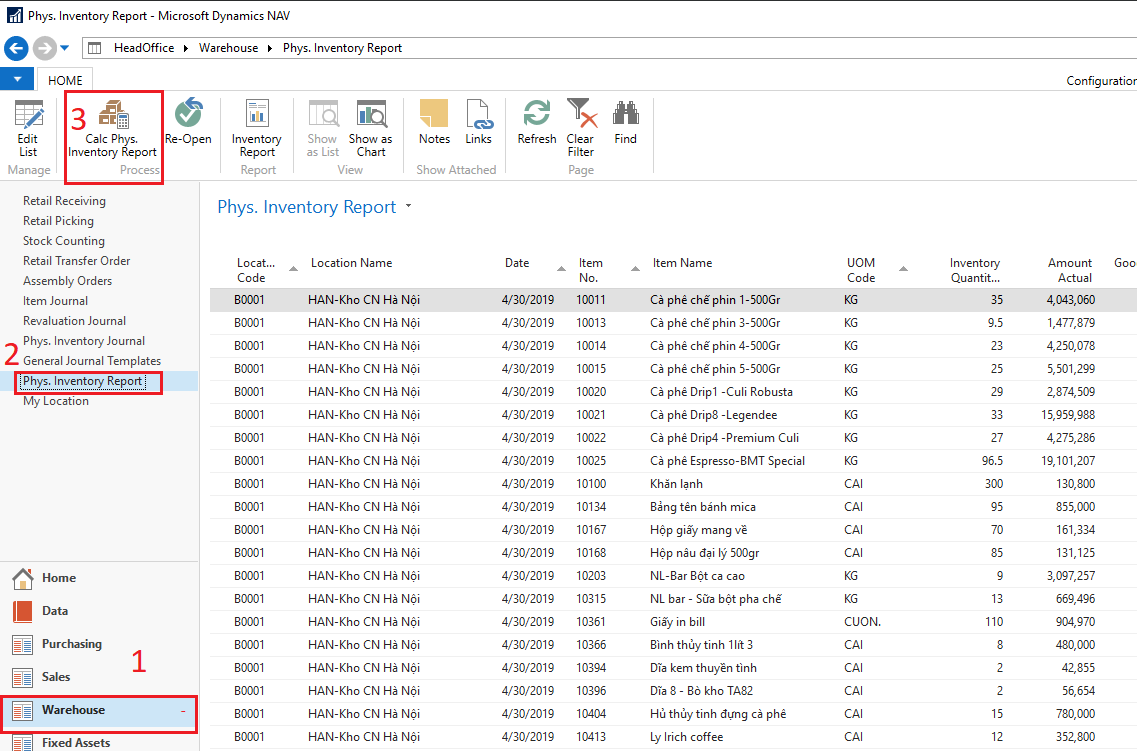Click the Dynamics NAV title bar icon
The image size is (1137, 751).
click(x=15, y=15)
